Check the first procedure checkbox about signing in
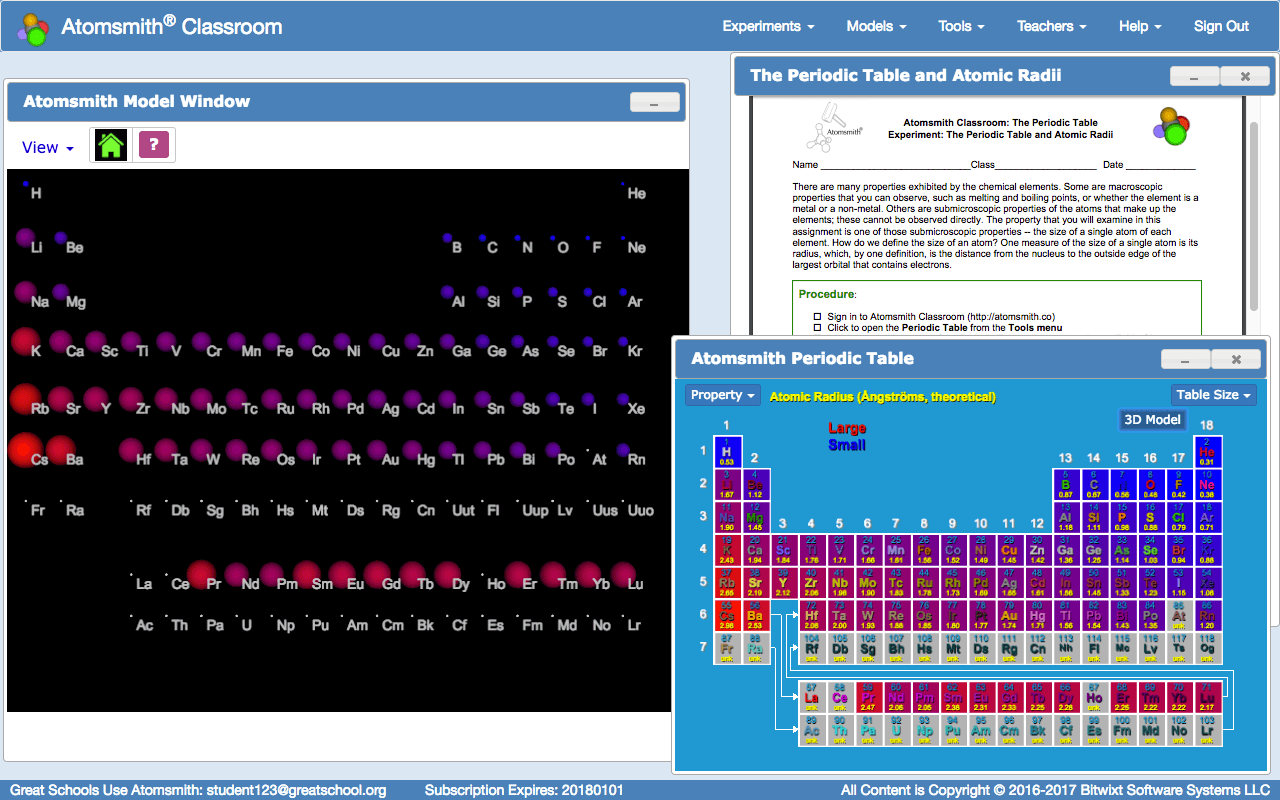The image size is (1280, 800). pos(817,316)
